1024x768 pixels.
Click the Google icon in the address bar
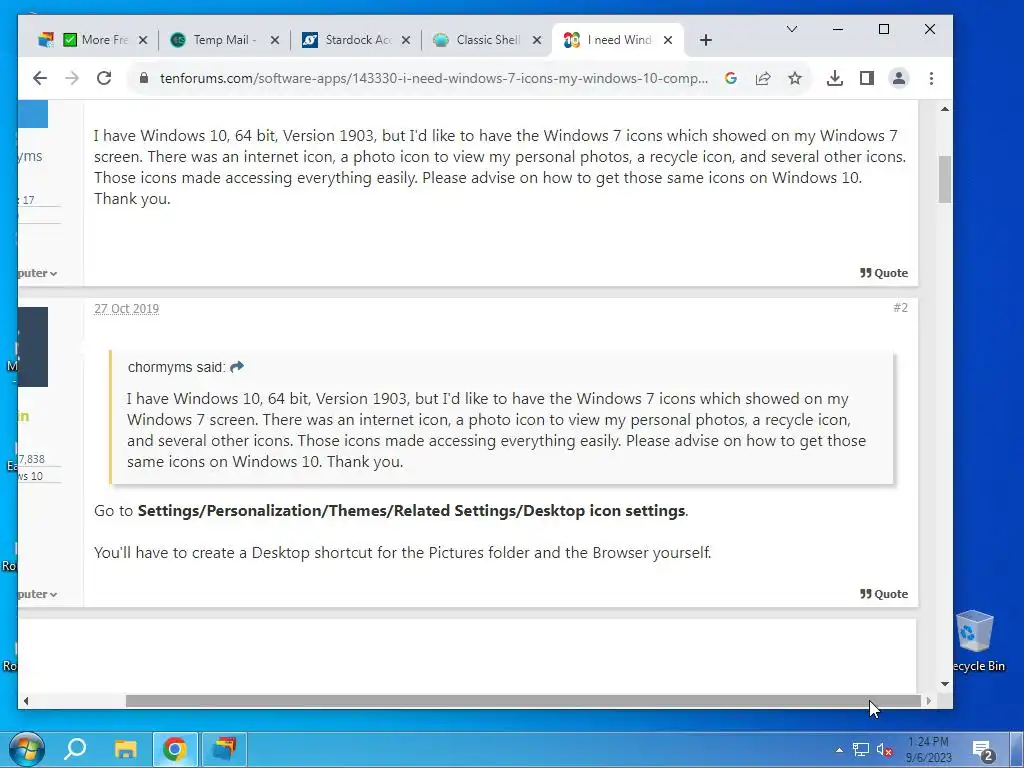coord(731,78)
